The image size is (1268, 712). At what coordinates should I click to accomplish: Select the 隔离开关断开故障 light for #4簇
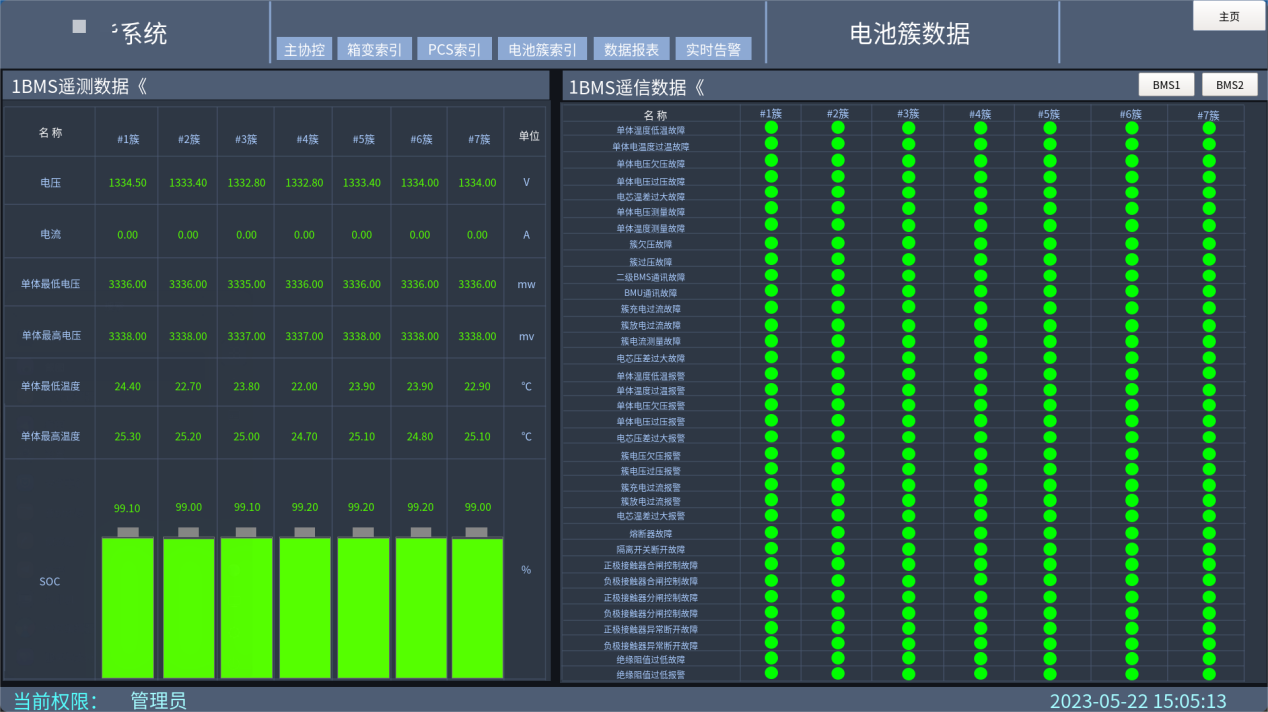coord(980,549)
